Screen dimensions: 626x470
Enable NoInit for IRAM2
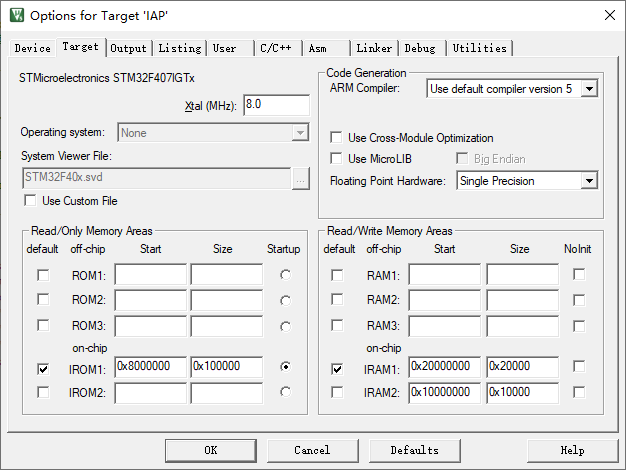click(579, 392)
